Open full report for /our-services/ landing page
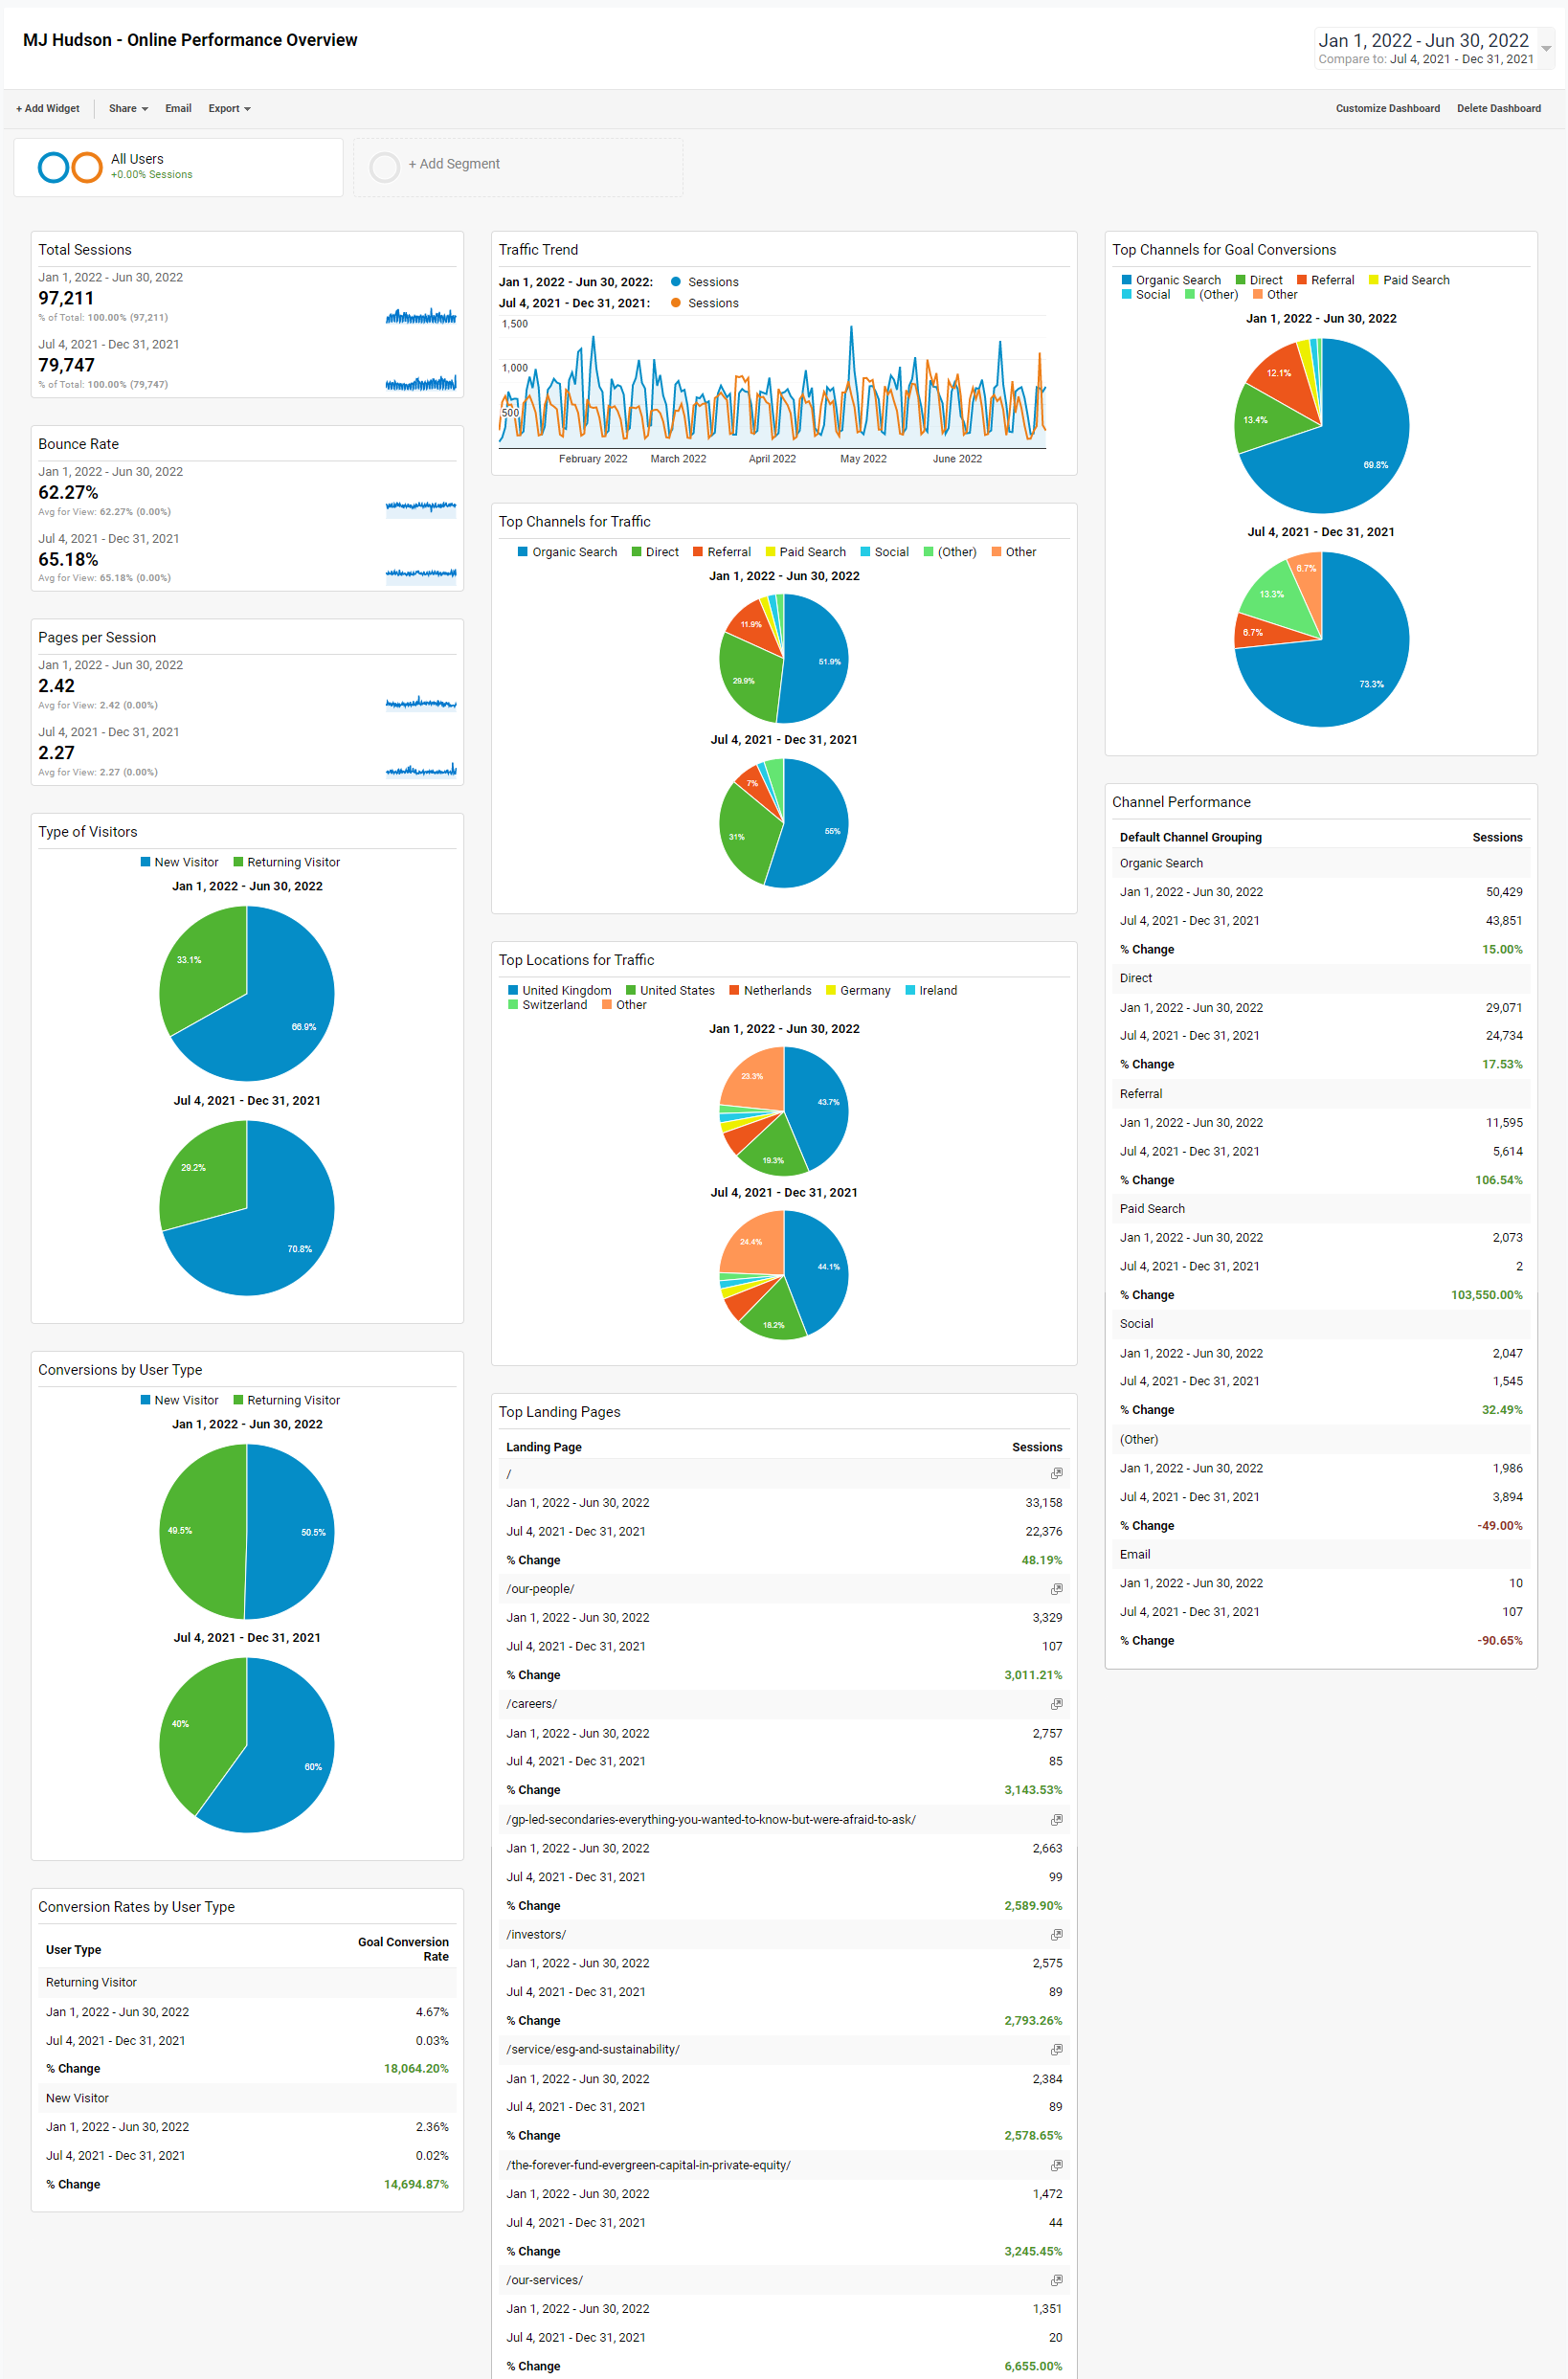 tap(1056, 2282)
